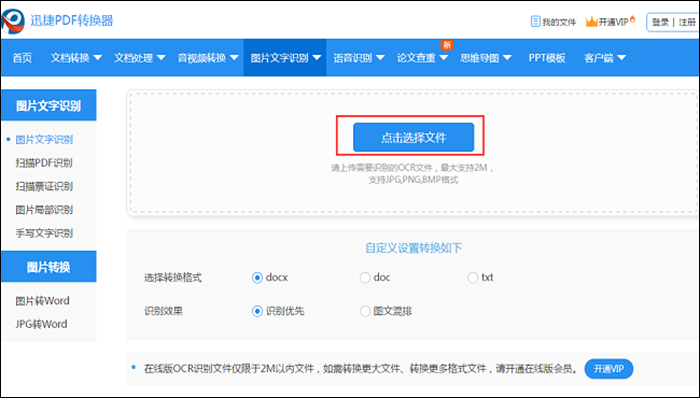This screenshot has height=398, width=700.
Task: Select 图片局部识别 in sidebar
Action: pos(44,210)
